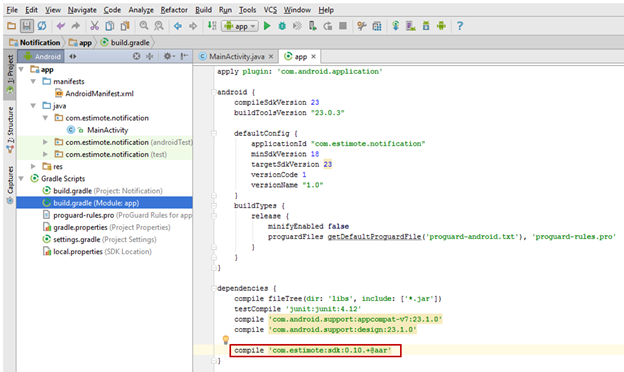624x372 pixels.
Task: Click the Undo arrow icon
Action: tap(60, 26)
